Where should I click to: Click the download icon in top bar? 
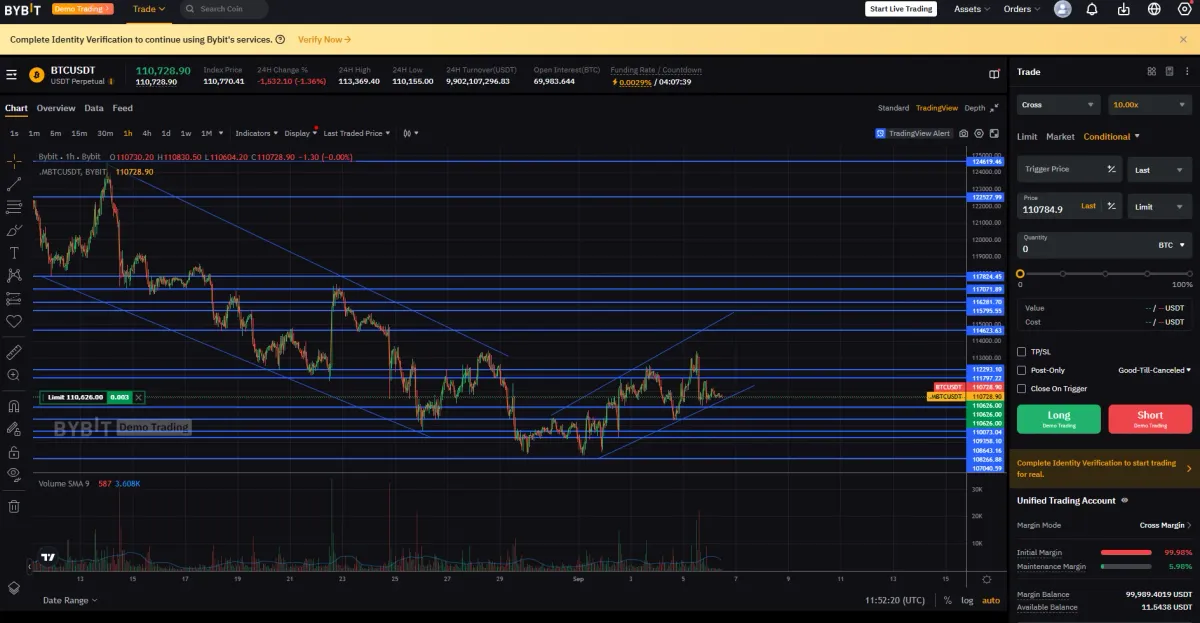coord(1123,9)
